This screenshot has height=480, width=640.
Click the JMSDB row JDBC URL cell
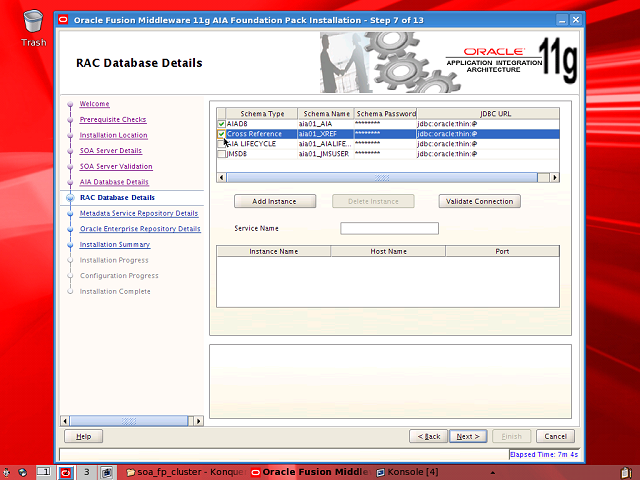pos(488,154)
